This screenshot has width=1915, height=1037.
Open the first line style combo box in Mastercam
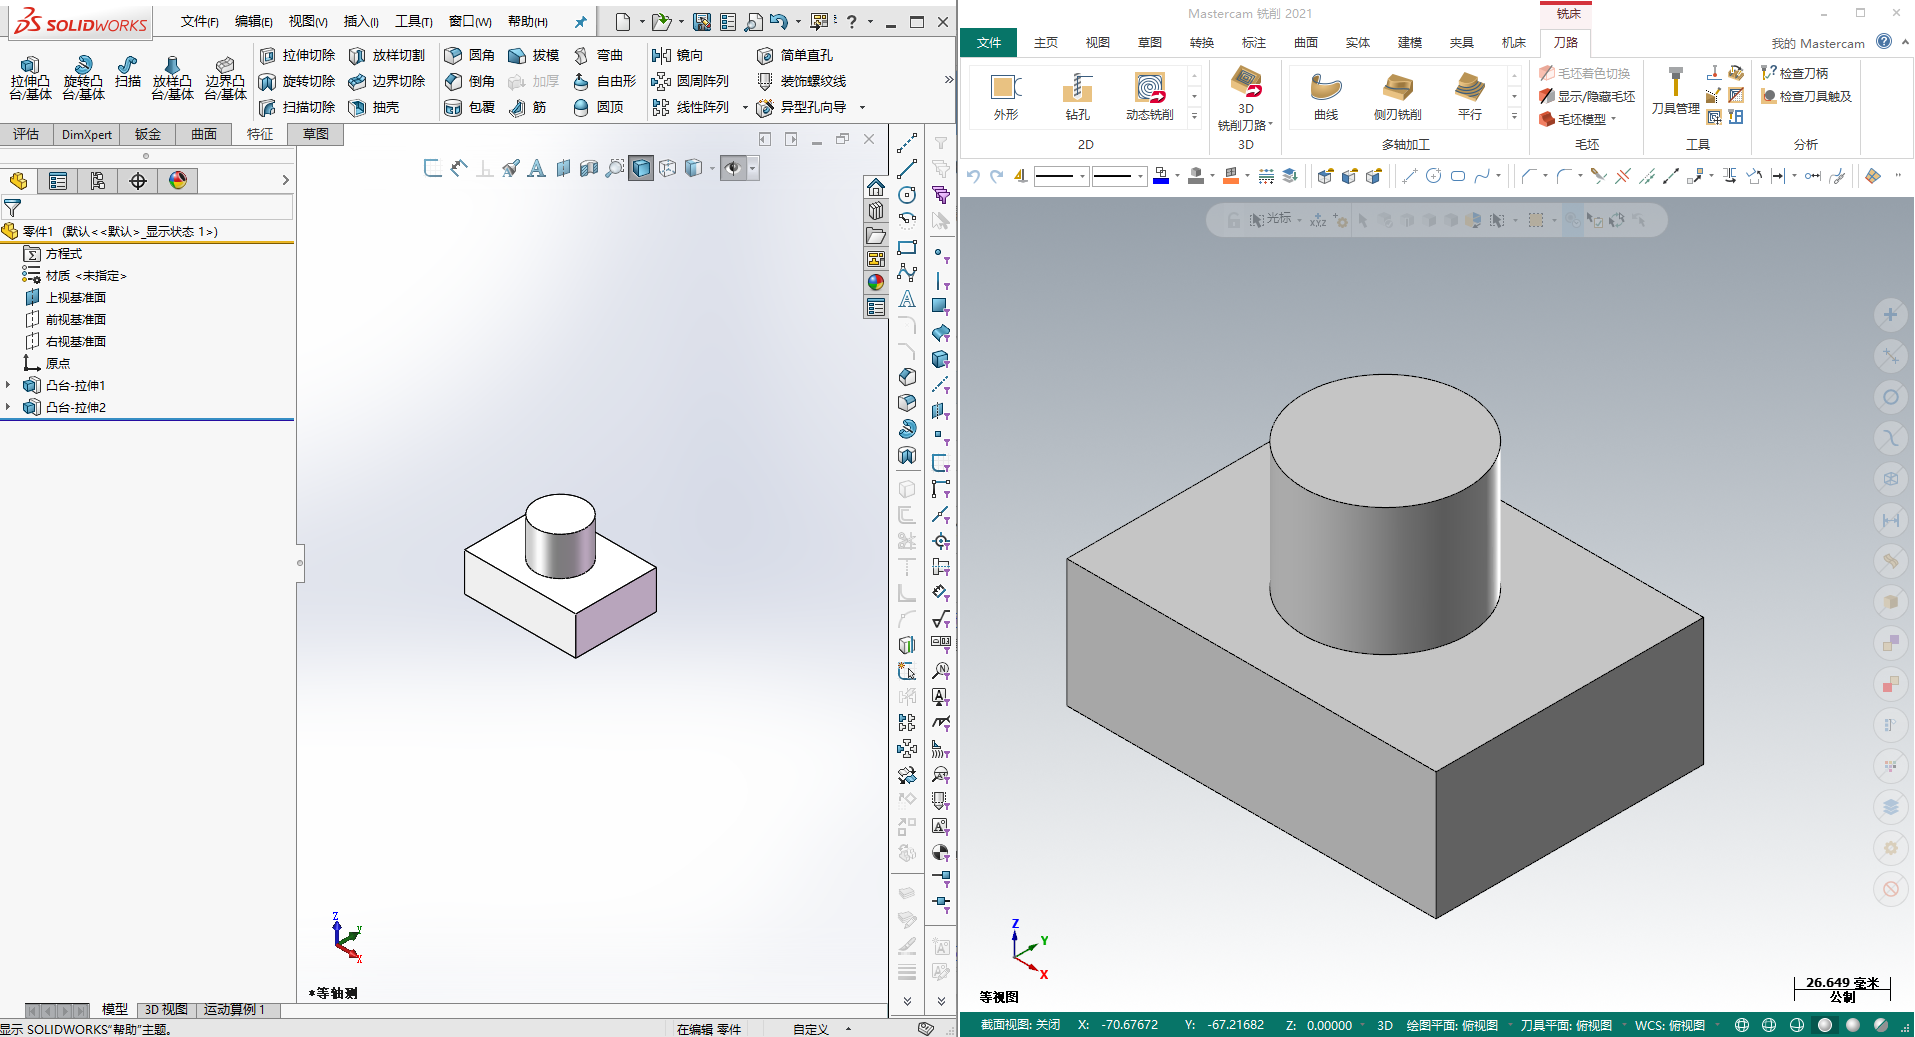pos(1061,177)
